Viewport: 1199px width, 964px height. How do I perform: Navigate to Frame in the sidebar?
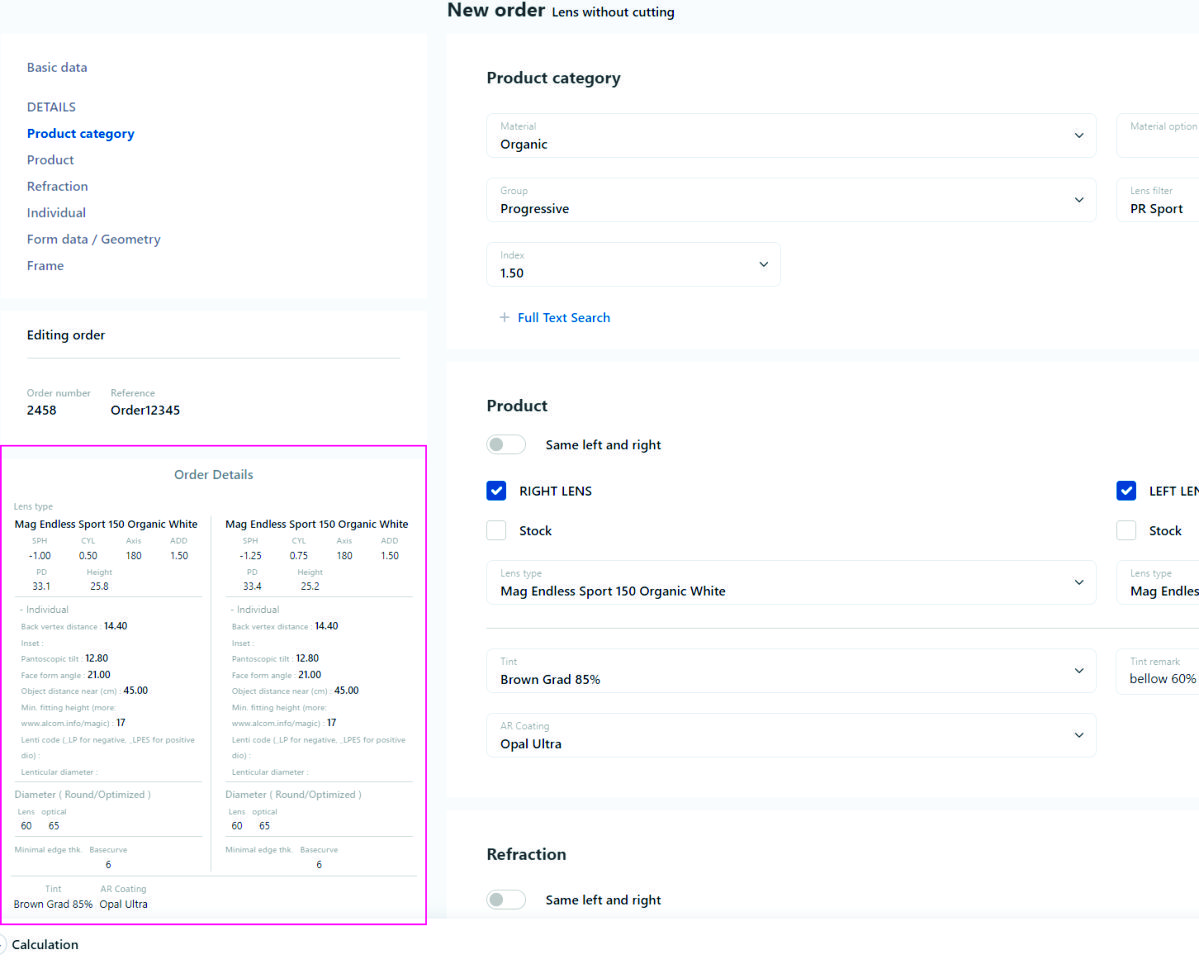45,266
